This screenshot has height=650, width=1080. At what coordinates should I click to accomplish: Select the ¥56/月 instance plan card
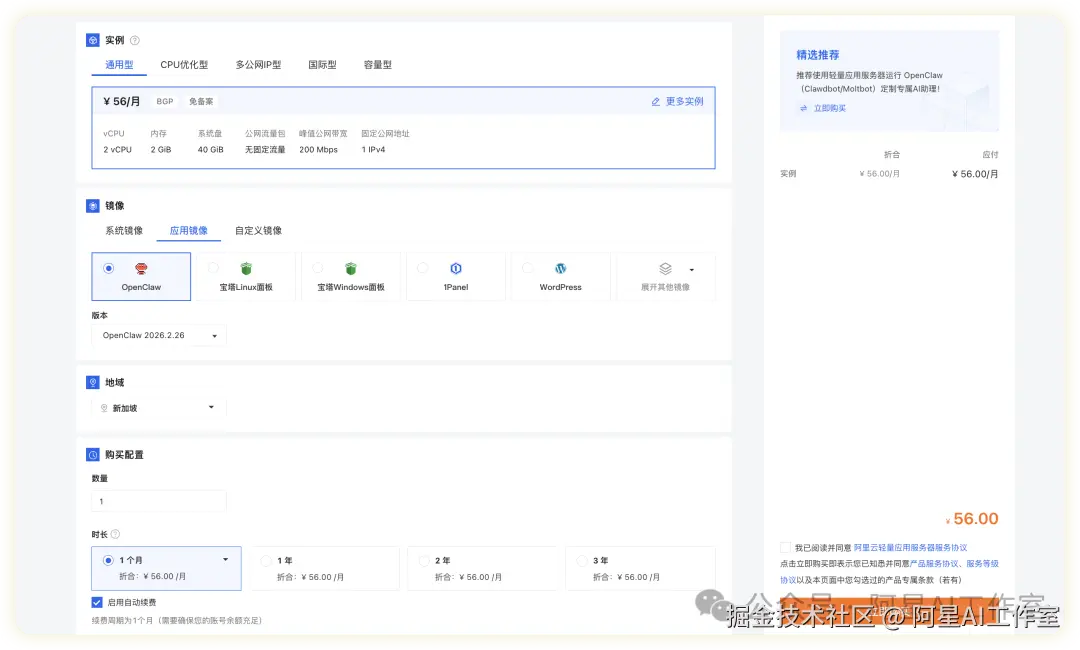coord(404,127)
